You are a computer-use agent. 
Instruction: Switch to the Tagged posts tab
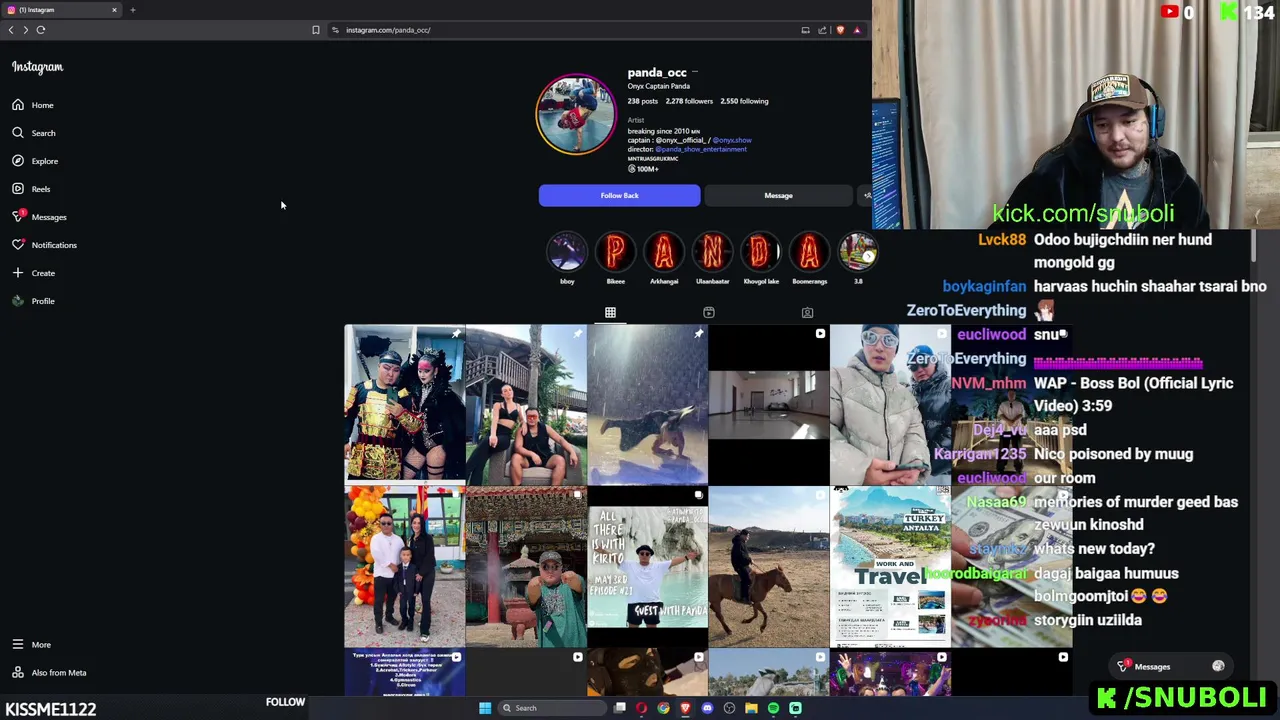point(807,313)
